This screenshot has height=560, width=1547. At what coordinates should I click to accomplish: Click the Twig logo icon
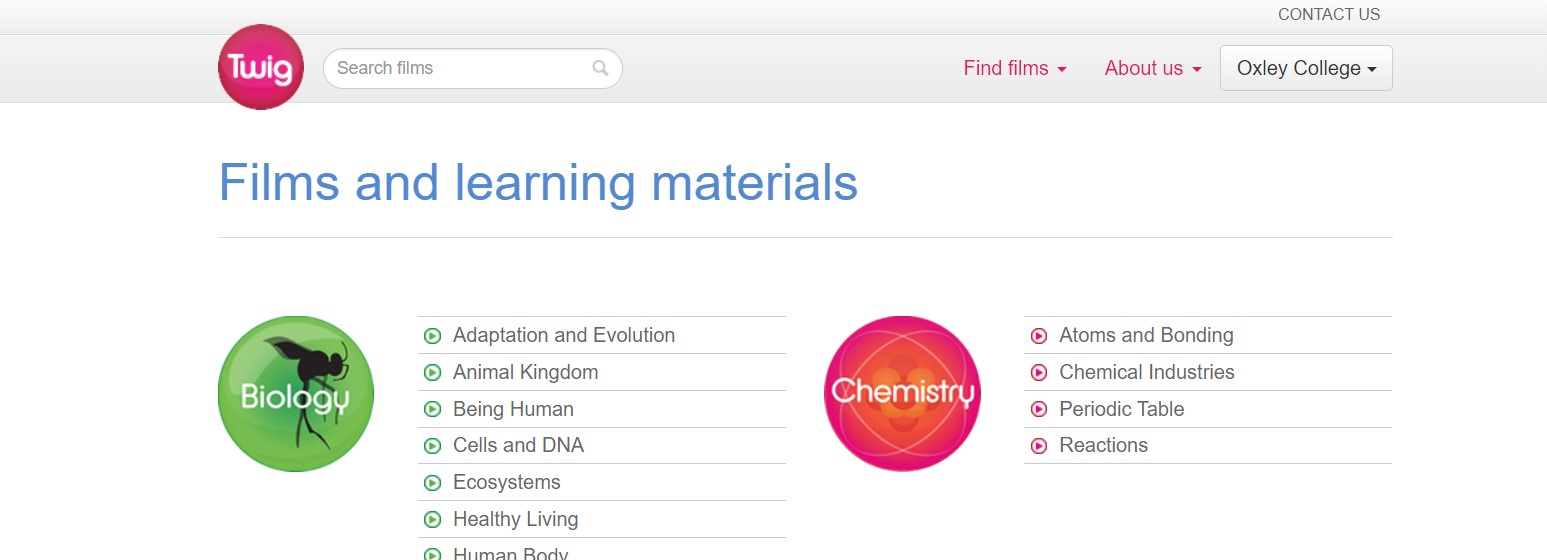click(x=261, y=67)
